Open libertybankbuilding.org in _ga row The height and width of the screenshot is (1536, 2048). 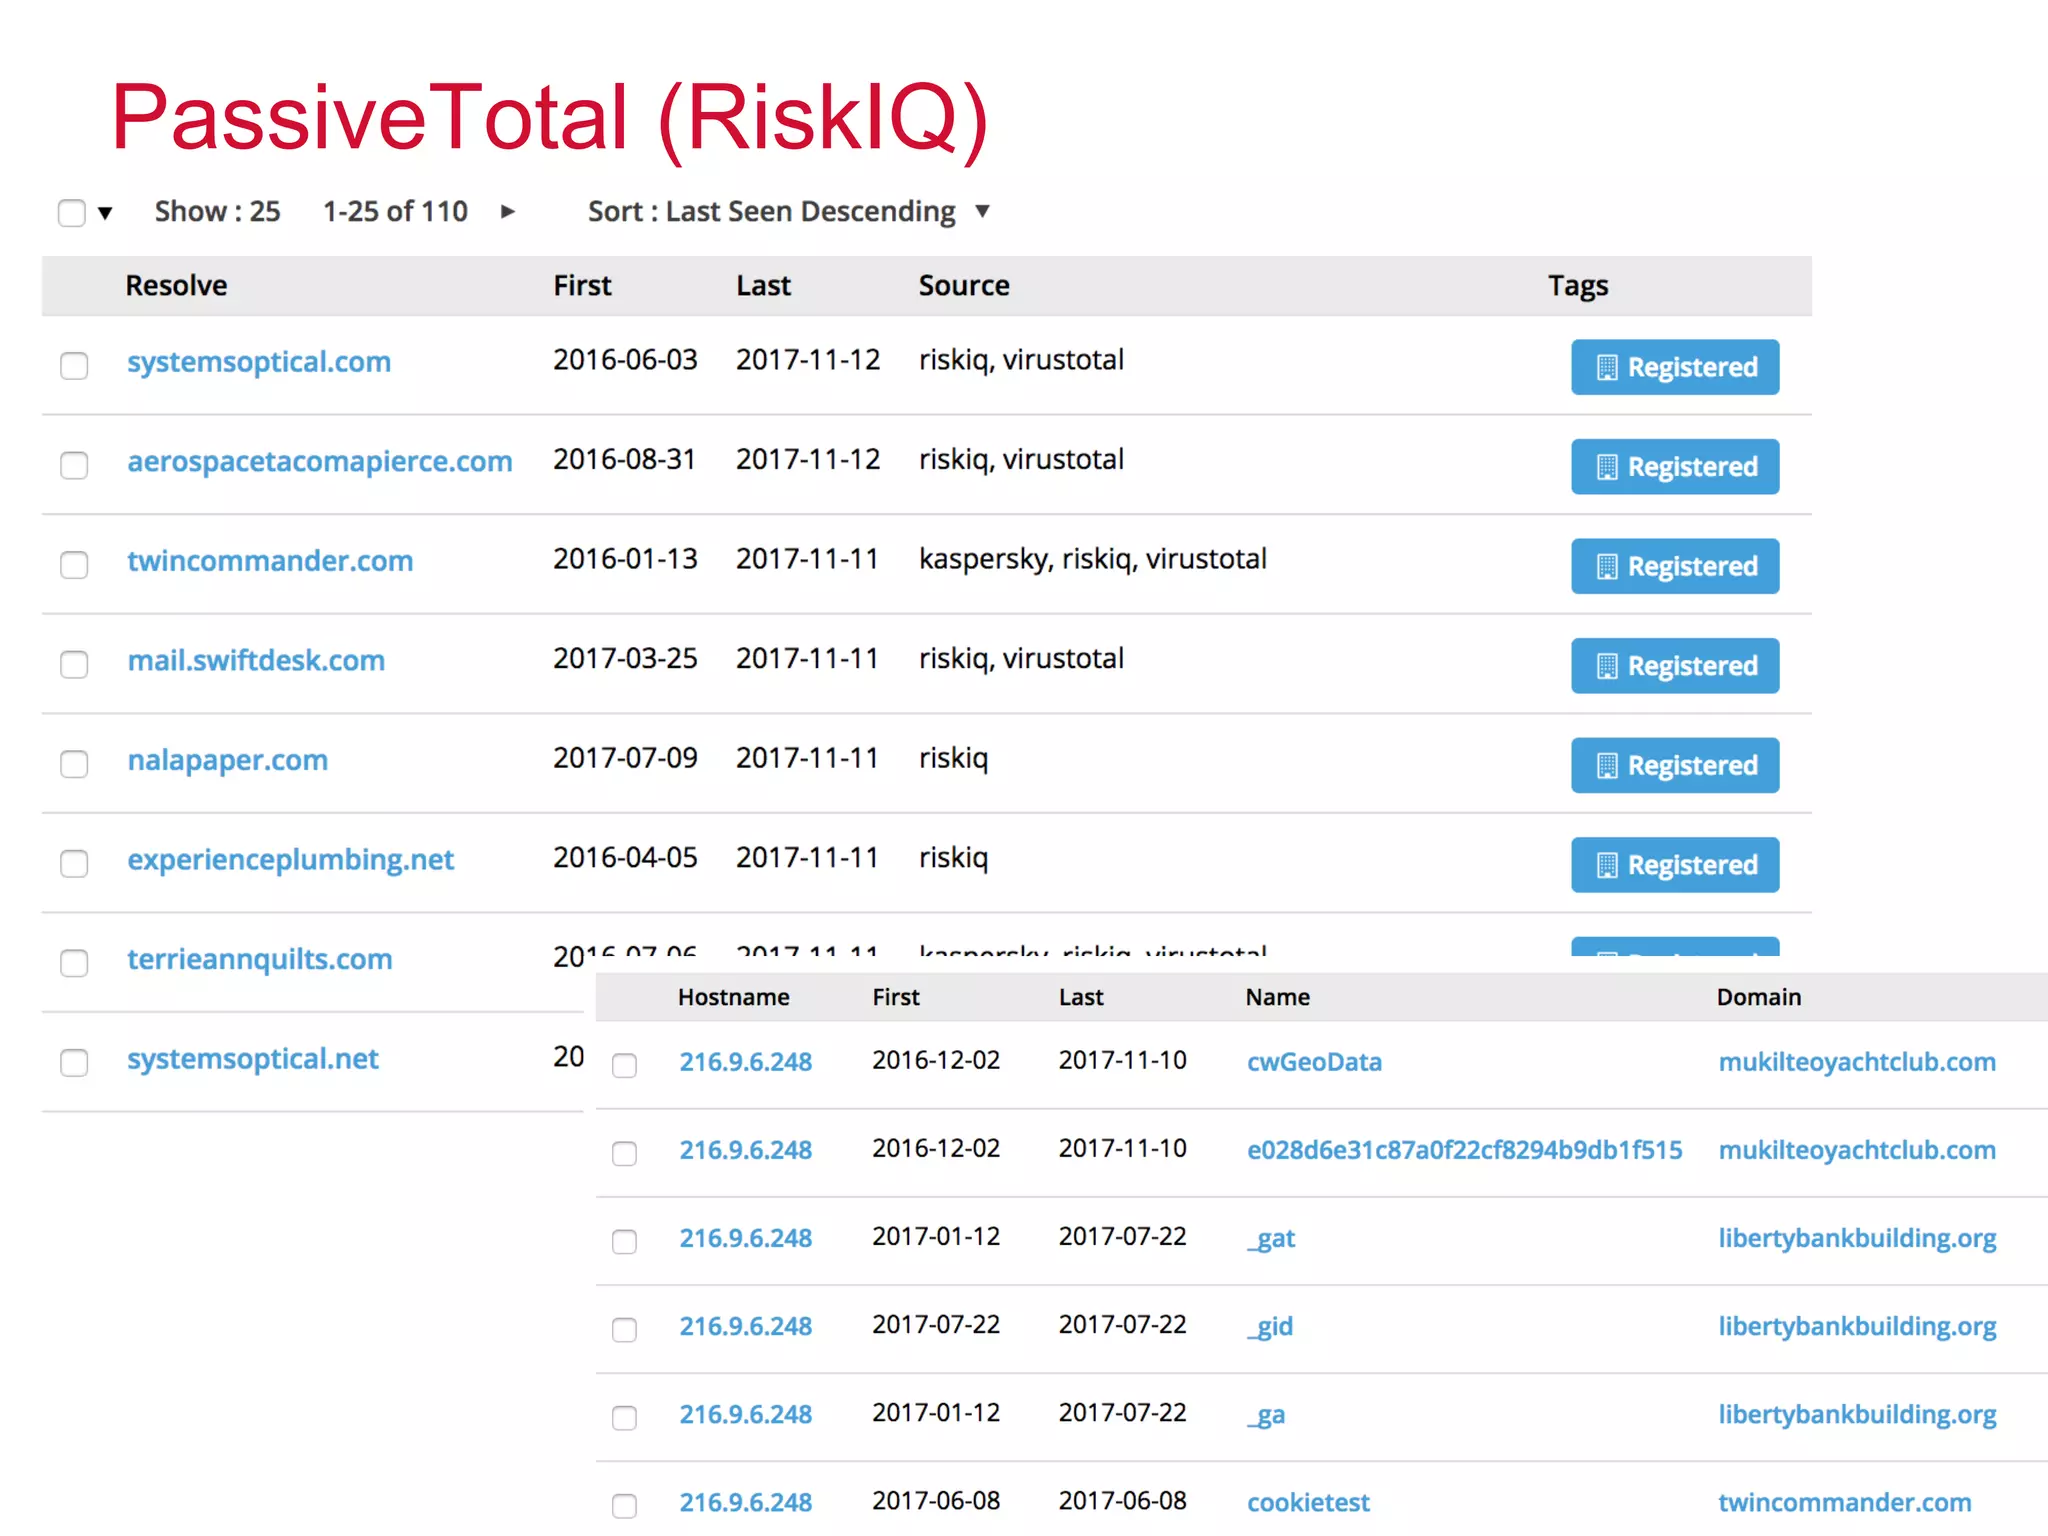pyautogui.click(x=1857, y=1414)
